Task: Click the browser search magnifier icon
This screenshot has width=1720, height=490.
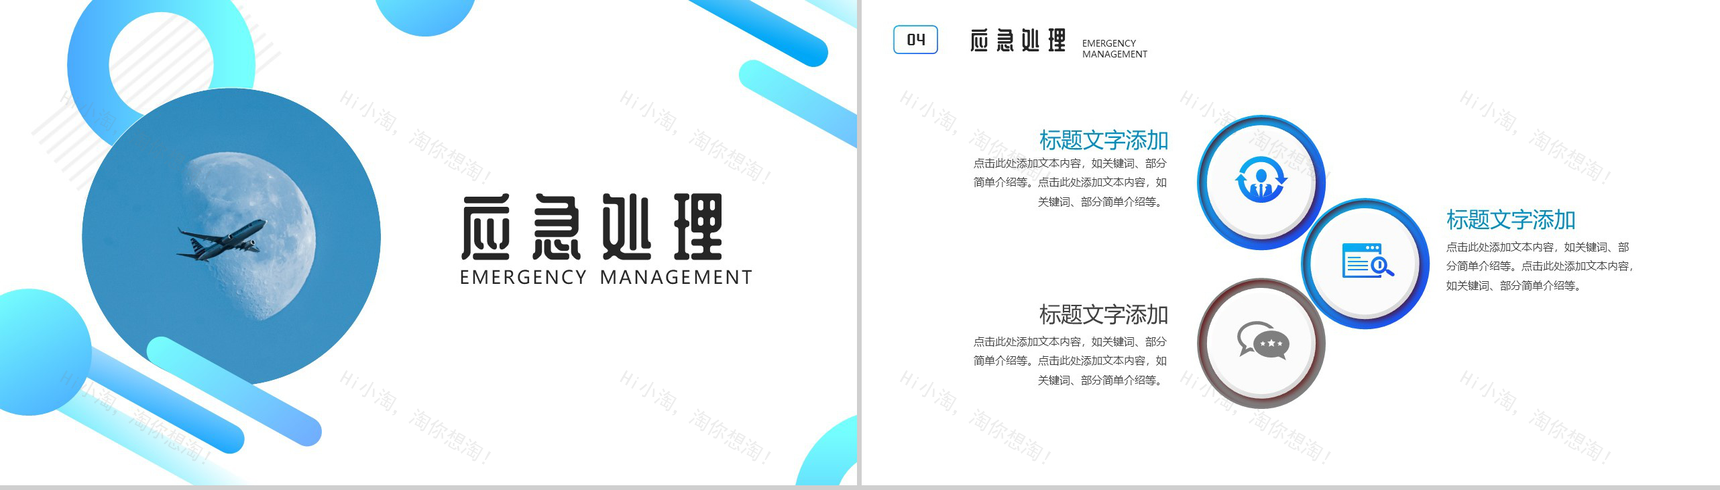Action: pos(1366,262)
